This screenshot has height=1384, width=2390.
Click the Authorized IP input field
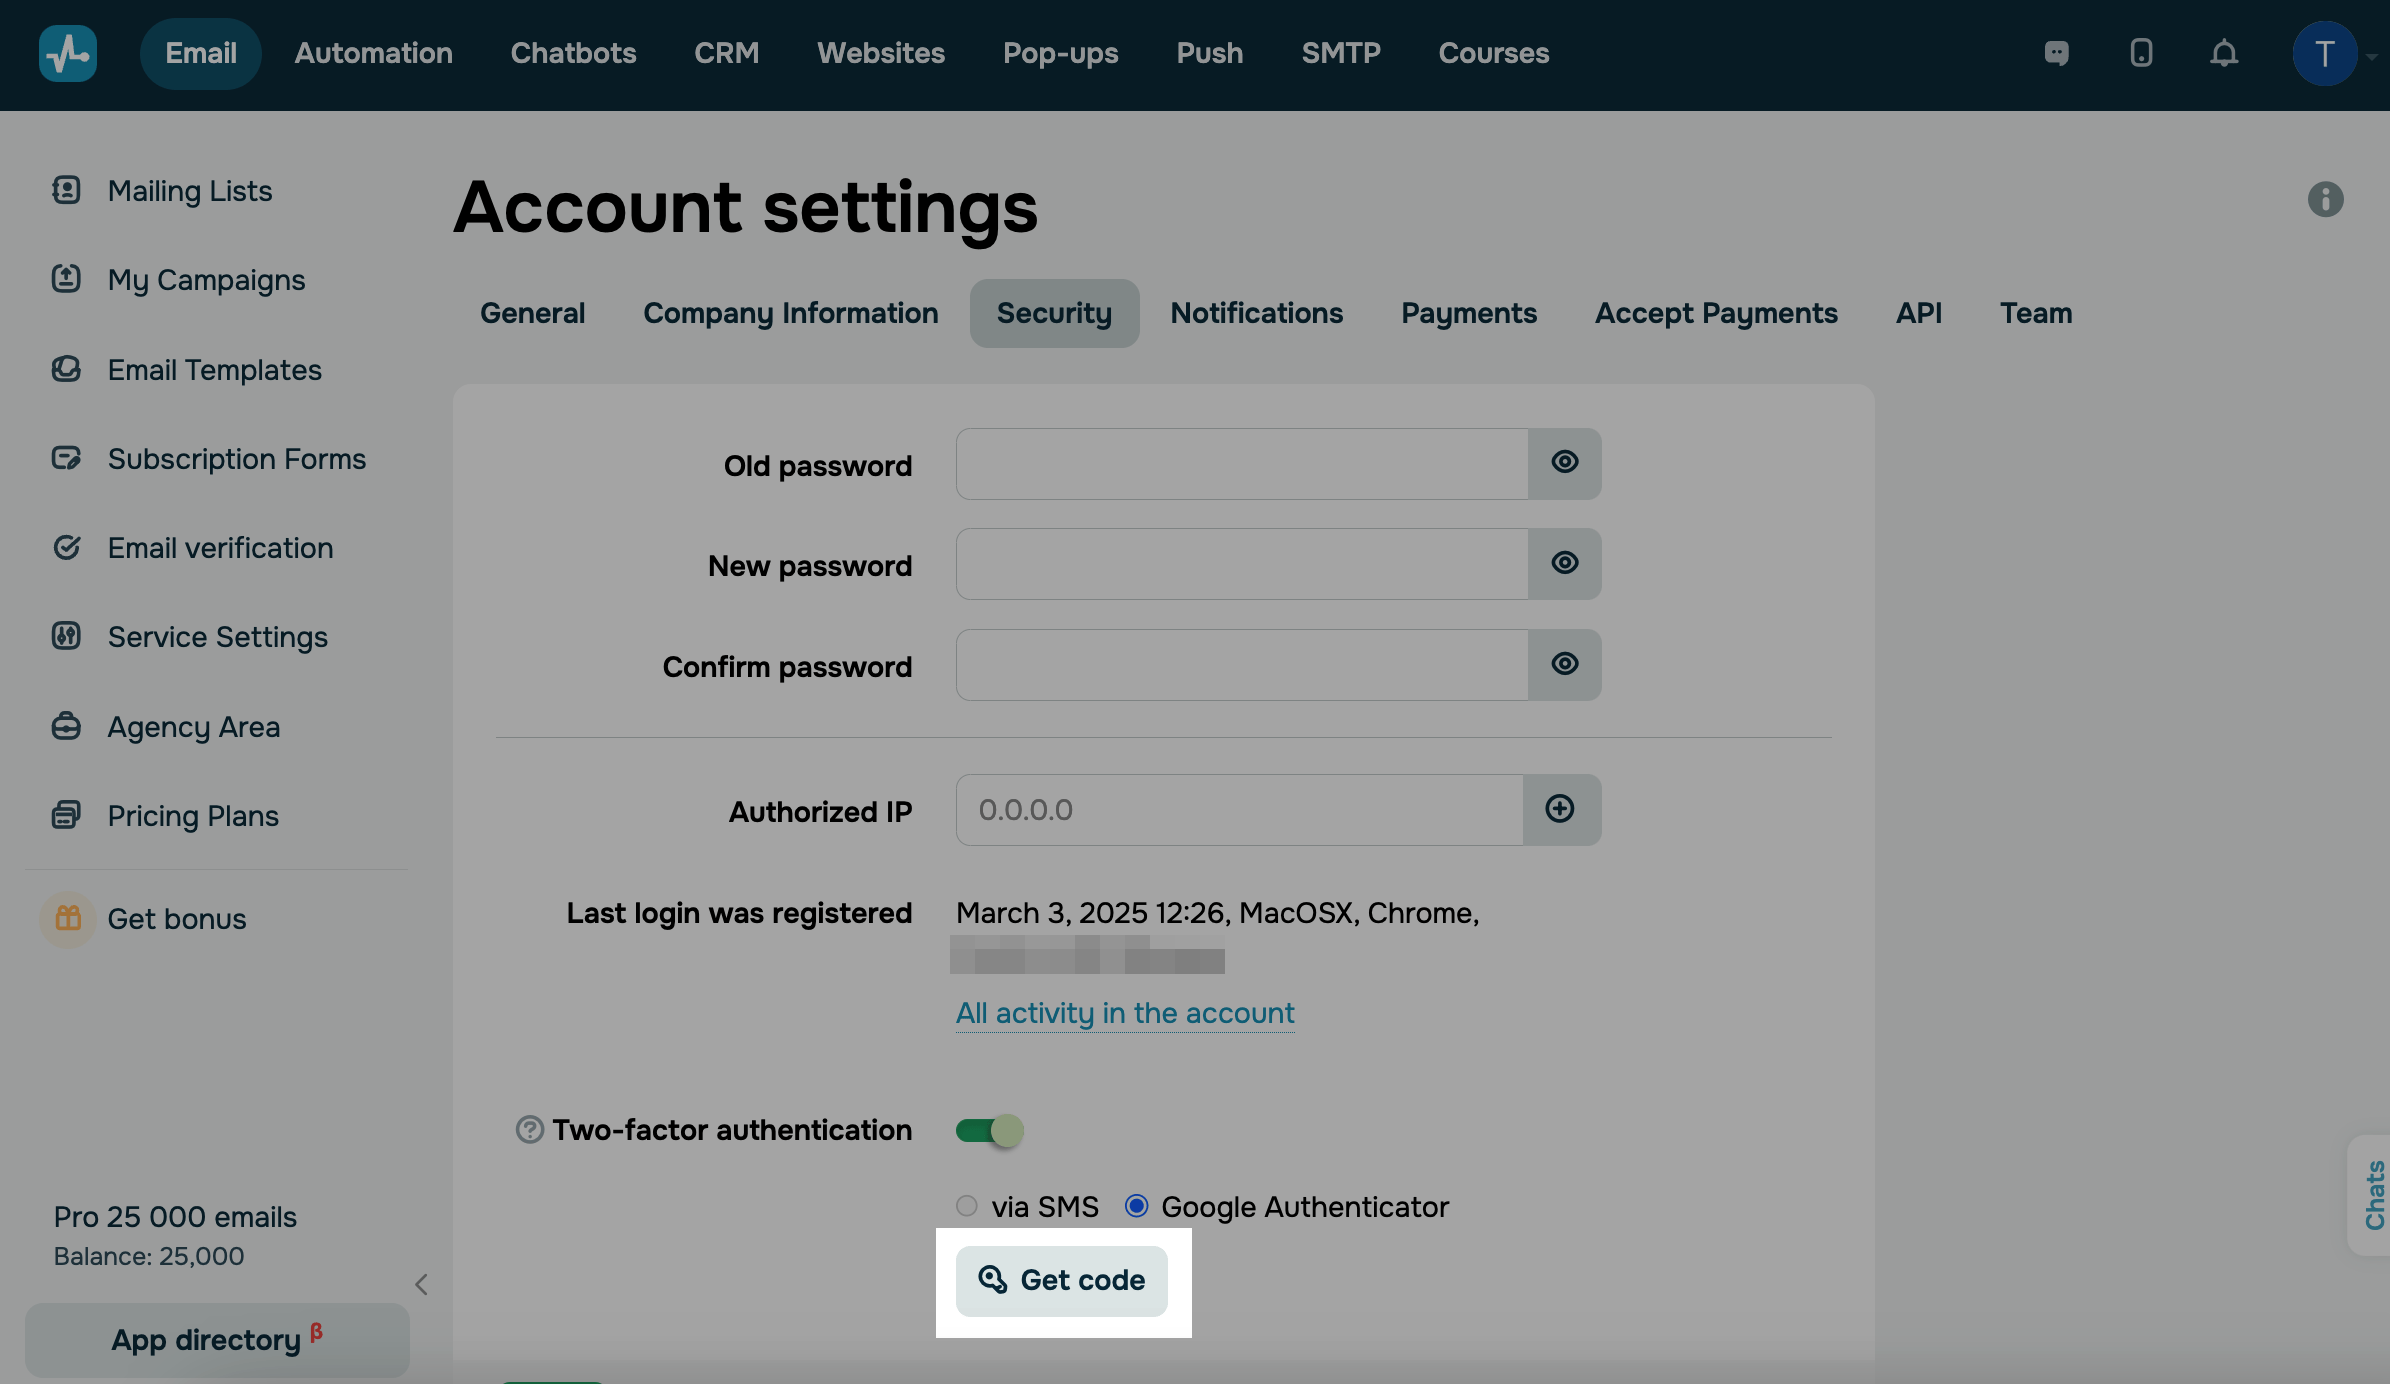pyautogui.click(x=1240, y=810)
